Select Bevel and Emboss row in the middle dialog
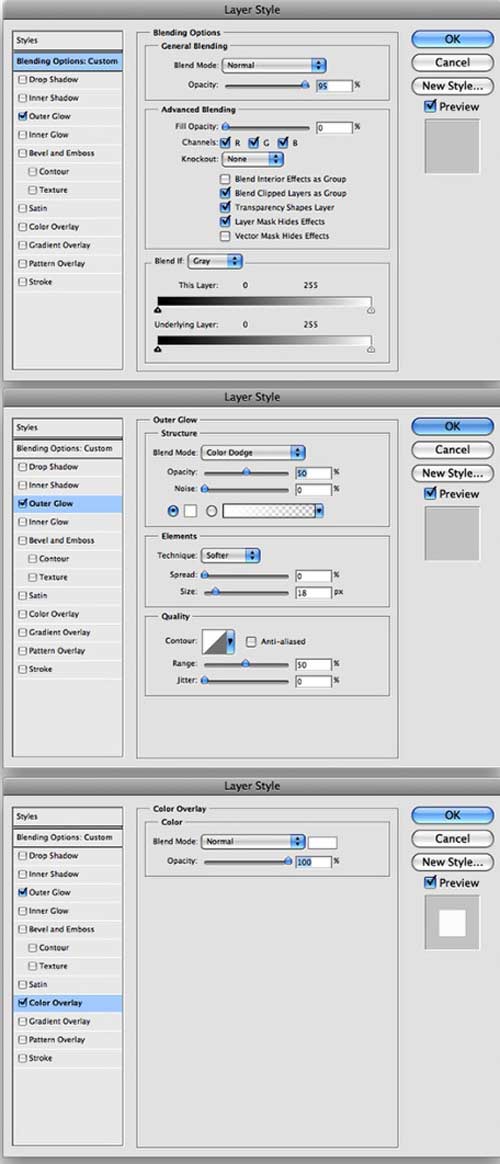Image resolution: width=500 pixels, height=1164 pixels. pos(68,540)
